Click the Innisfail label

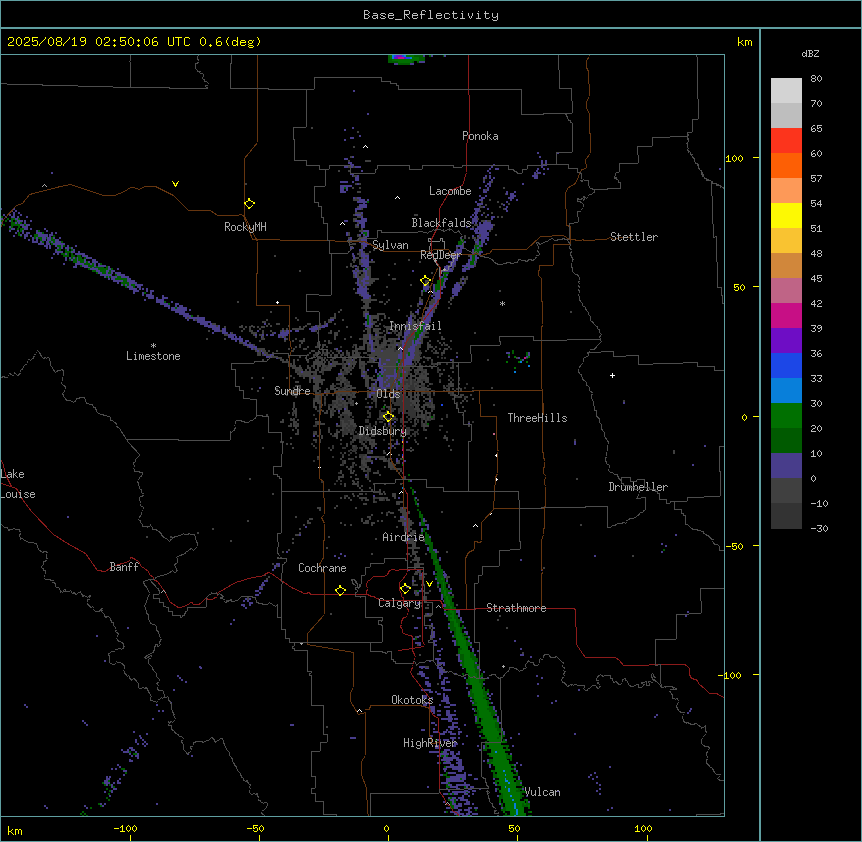pyautogui.click(x=415, y=326)
